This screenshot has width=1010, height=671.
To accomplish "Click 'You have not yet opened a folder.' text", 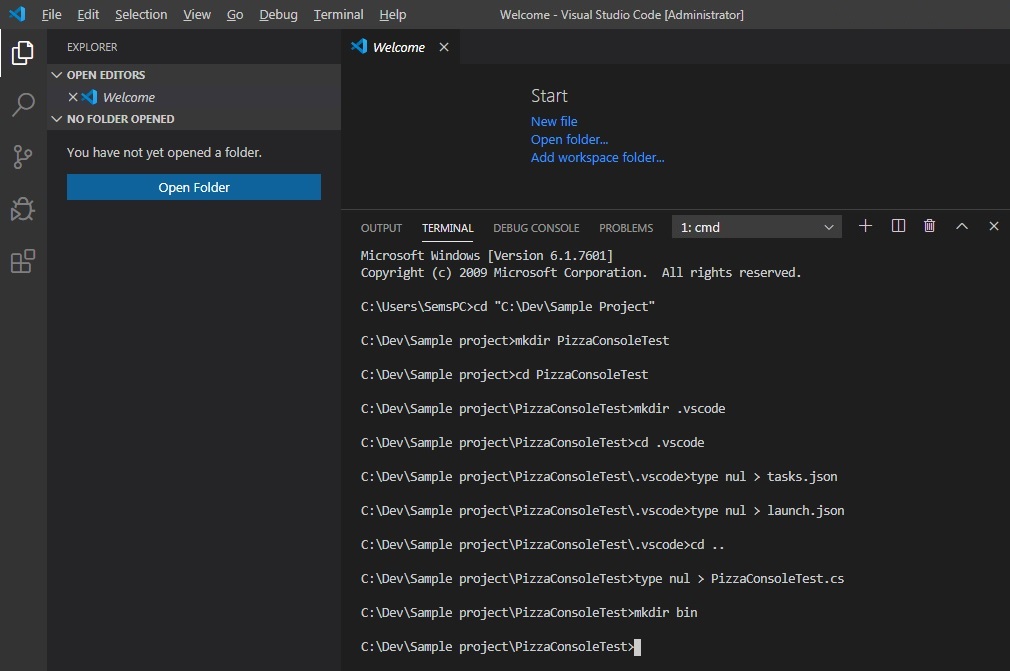I will point(164,153).
